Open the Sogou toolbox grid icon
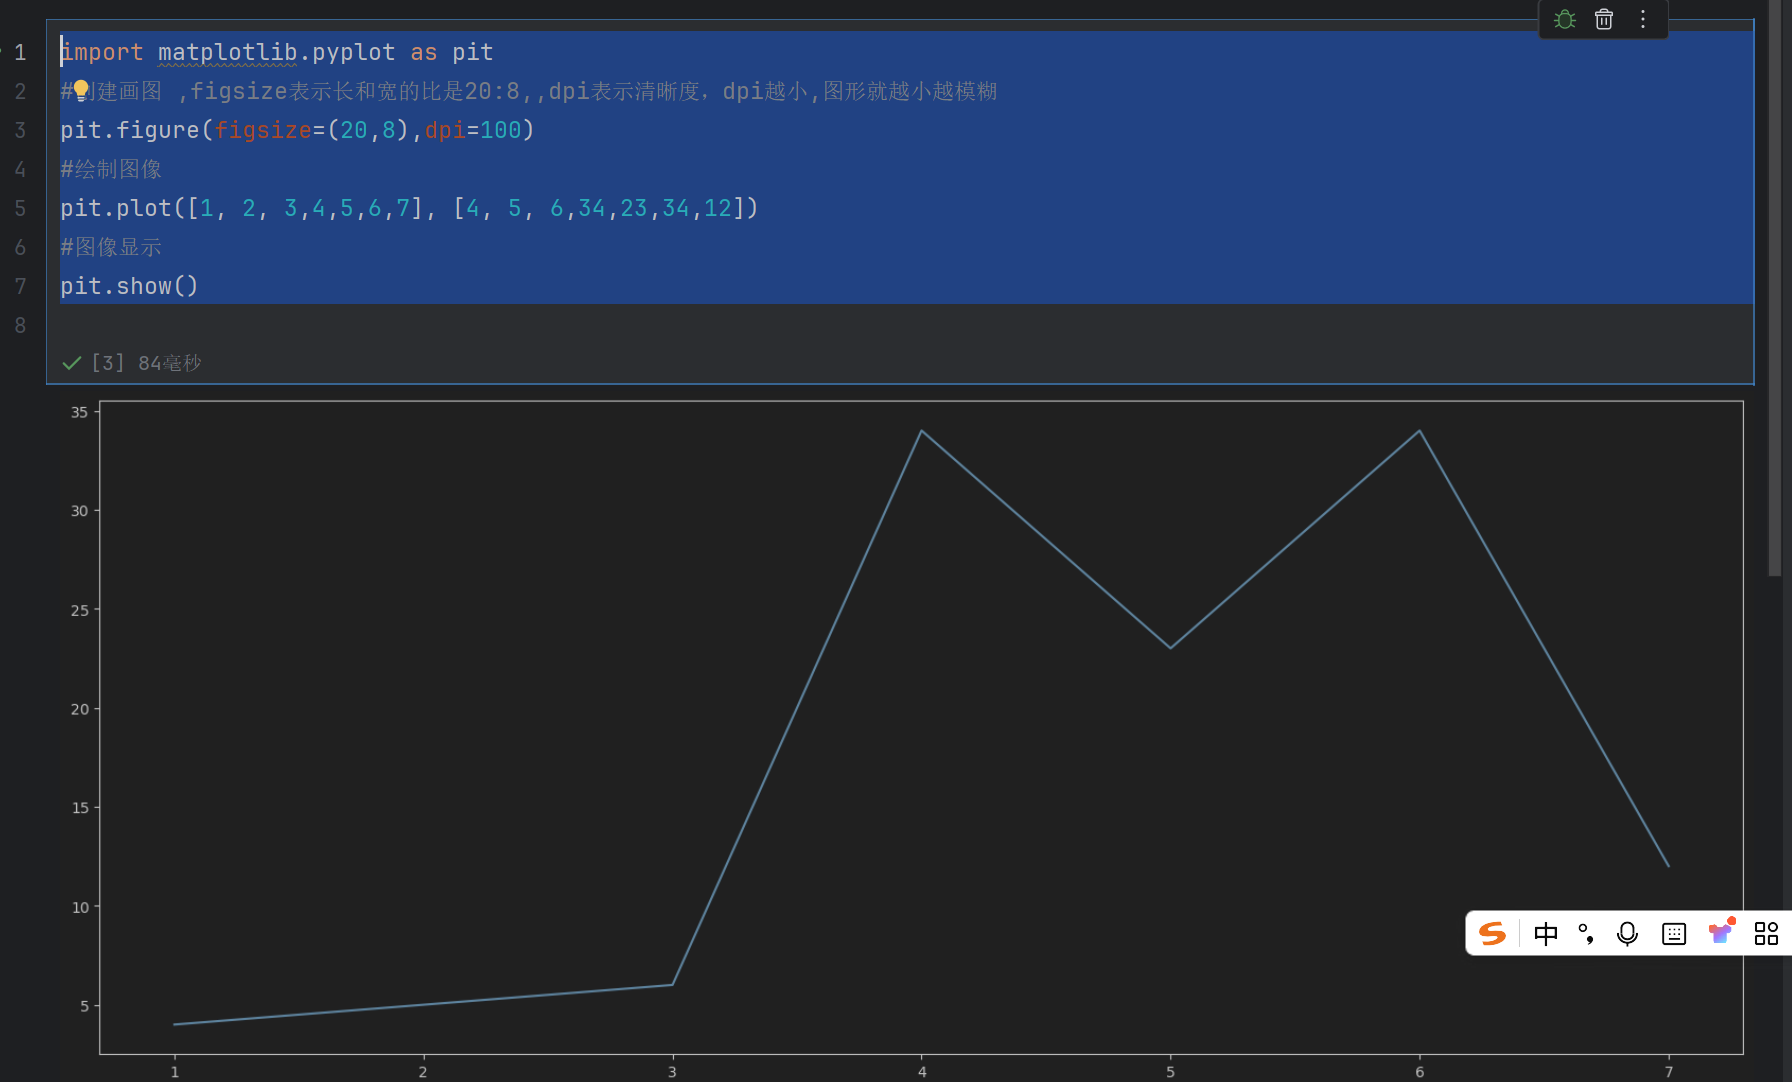The height and width of the screenshot is (1082, 1792). pyautogui.click(x=1766, y=933)
